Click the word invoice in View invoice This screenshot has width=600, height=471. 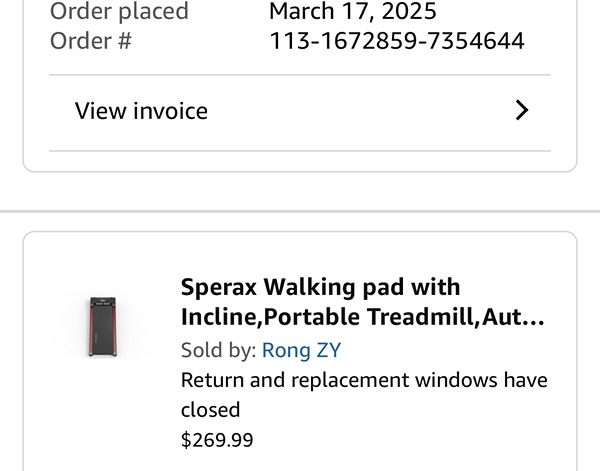coord(173,111)
